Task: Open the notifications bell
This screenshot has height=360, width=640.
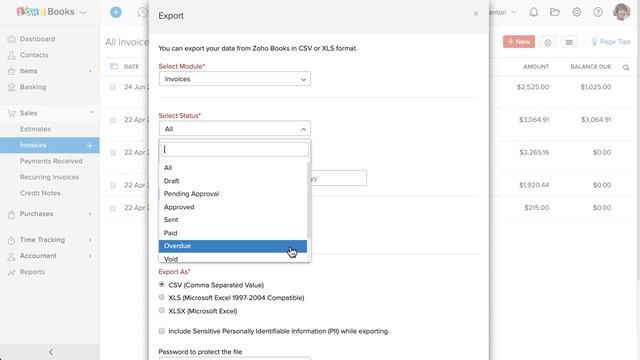Action: pos(533,12)
